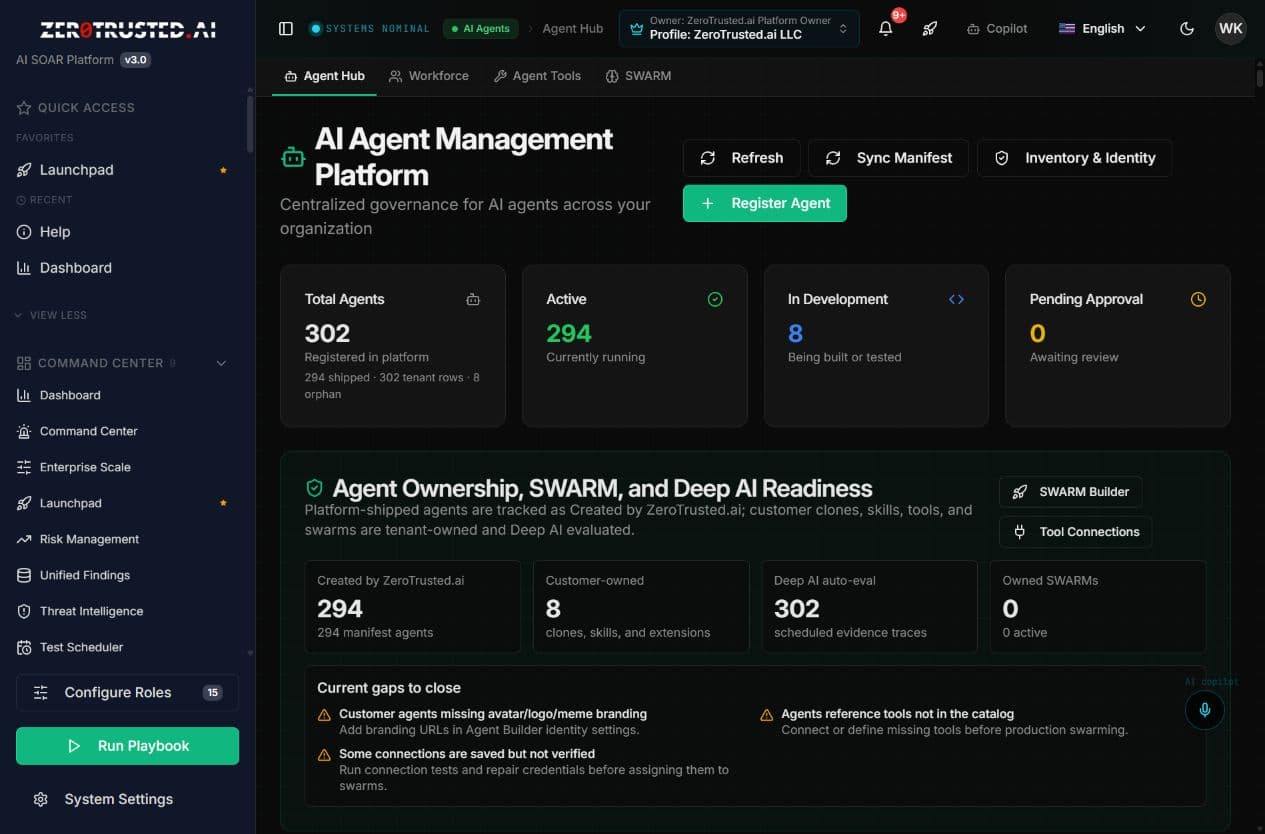Click the Created by ZeroTrusted.ai 294 tile
The width and height of the screenshot is (1265, 834).
(x=412, y=607)
